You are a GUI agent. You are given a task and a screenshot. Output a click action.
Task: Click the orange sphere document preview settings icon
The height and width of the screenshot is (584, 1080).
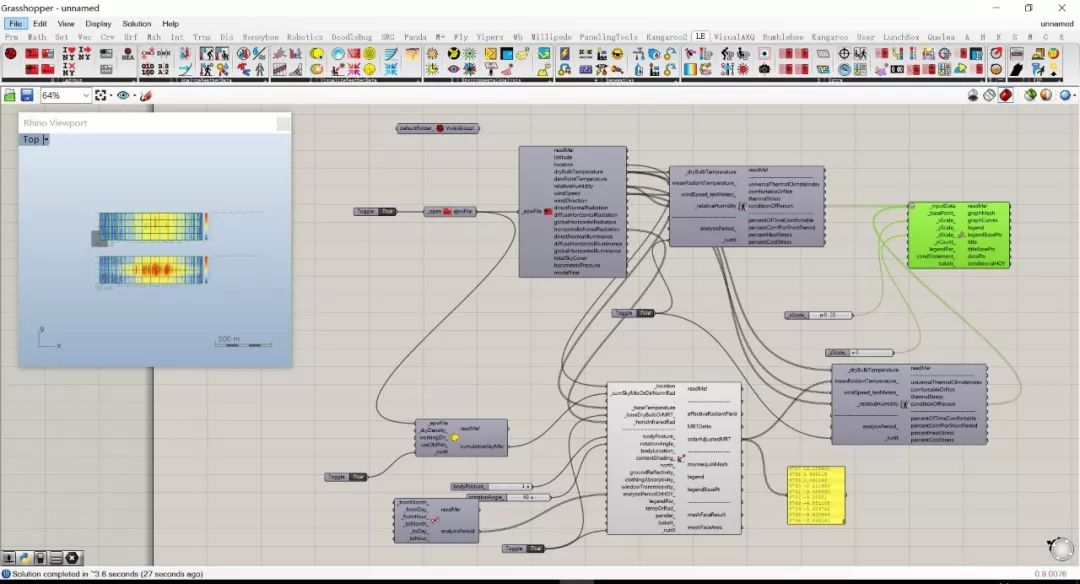click(x=1046, y=95)
